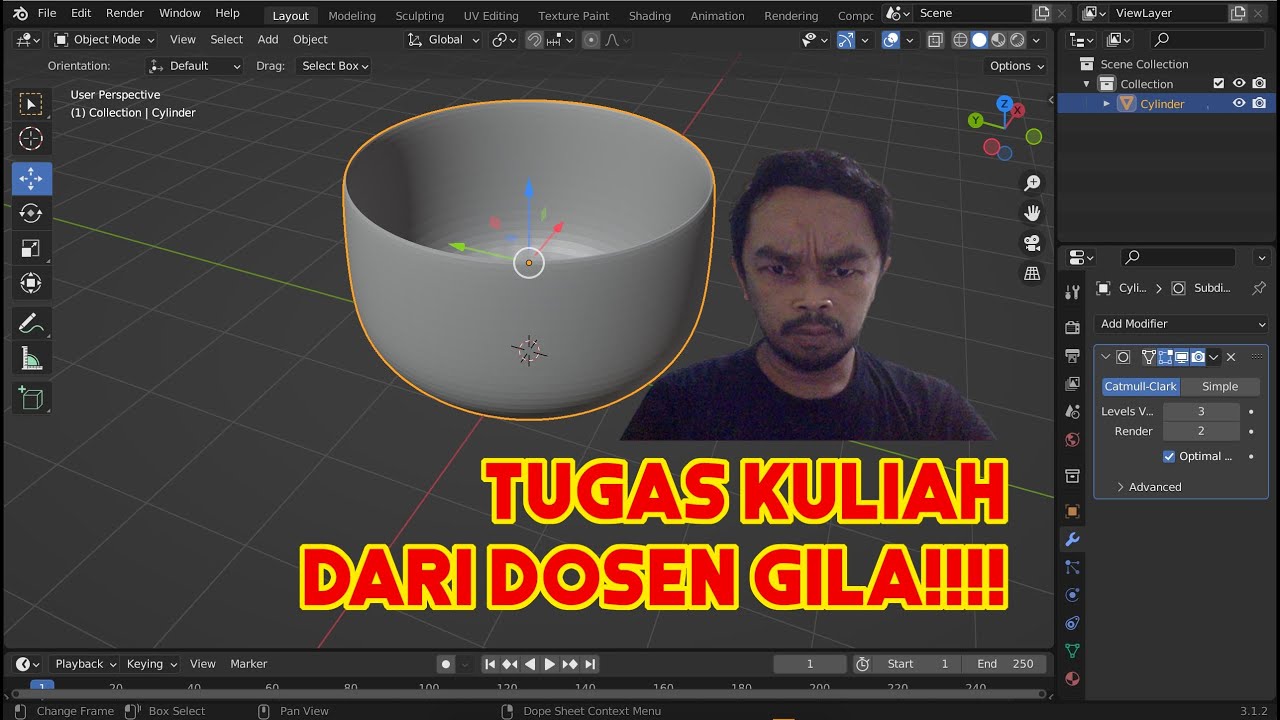Collapse the Collection tree item
The image size is (1280, 720).
(x=1087, y=84)
